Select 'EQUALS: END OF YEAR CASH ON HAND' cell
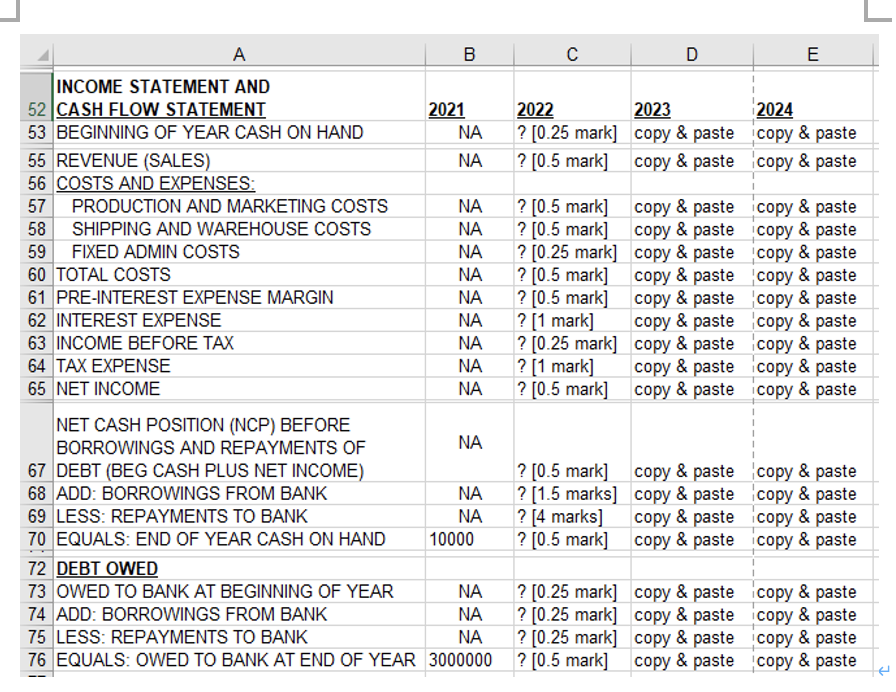This screenshot has width=896, height=692. tap(239, 539)
